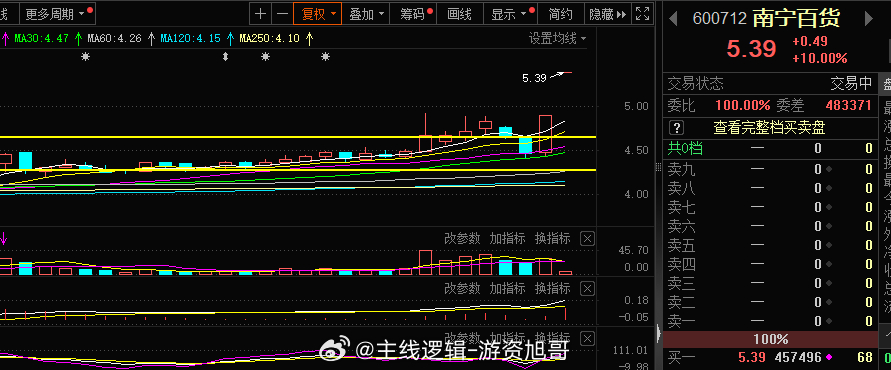Click first asterisk event marker
The image size is (891, 370).
[85, 56]
